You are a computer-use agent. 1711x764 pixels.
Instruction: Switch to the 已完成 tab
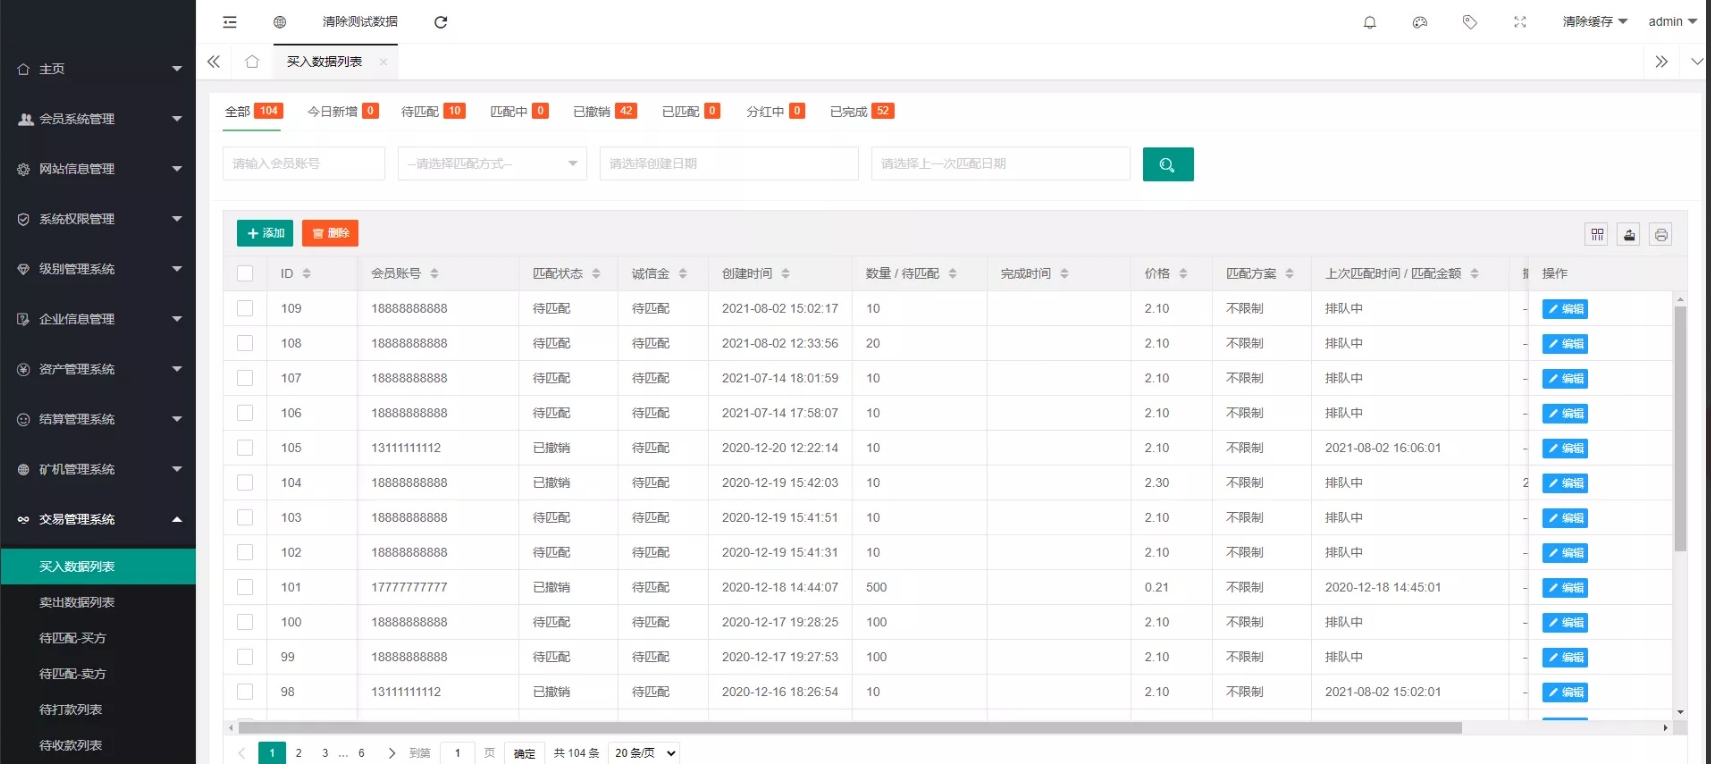[x=862, y=112]
